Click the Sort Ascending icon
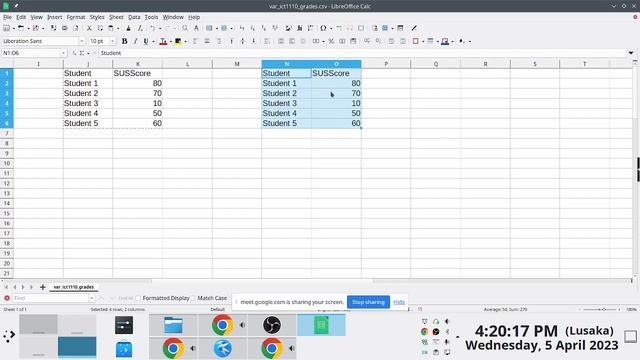This screenshot has height=360, width=640. pos(253,28)
